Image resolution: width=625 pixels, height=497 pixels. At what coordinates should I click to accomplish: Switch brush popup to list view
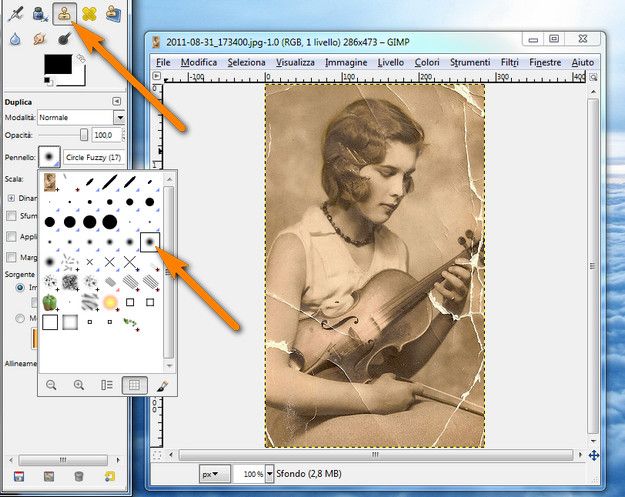click(x=106, y=385)
